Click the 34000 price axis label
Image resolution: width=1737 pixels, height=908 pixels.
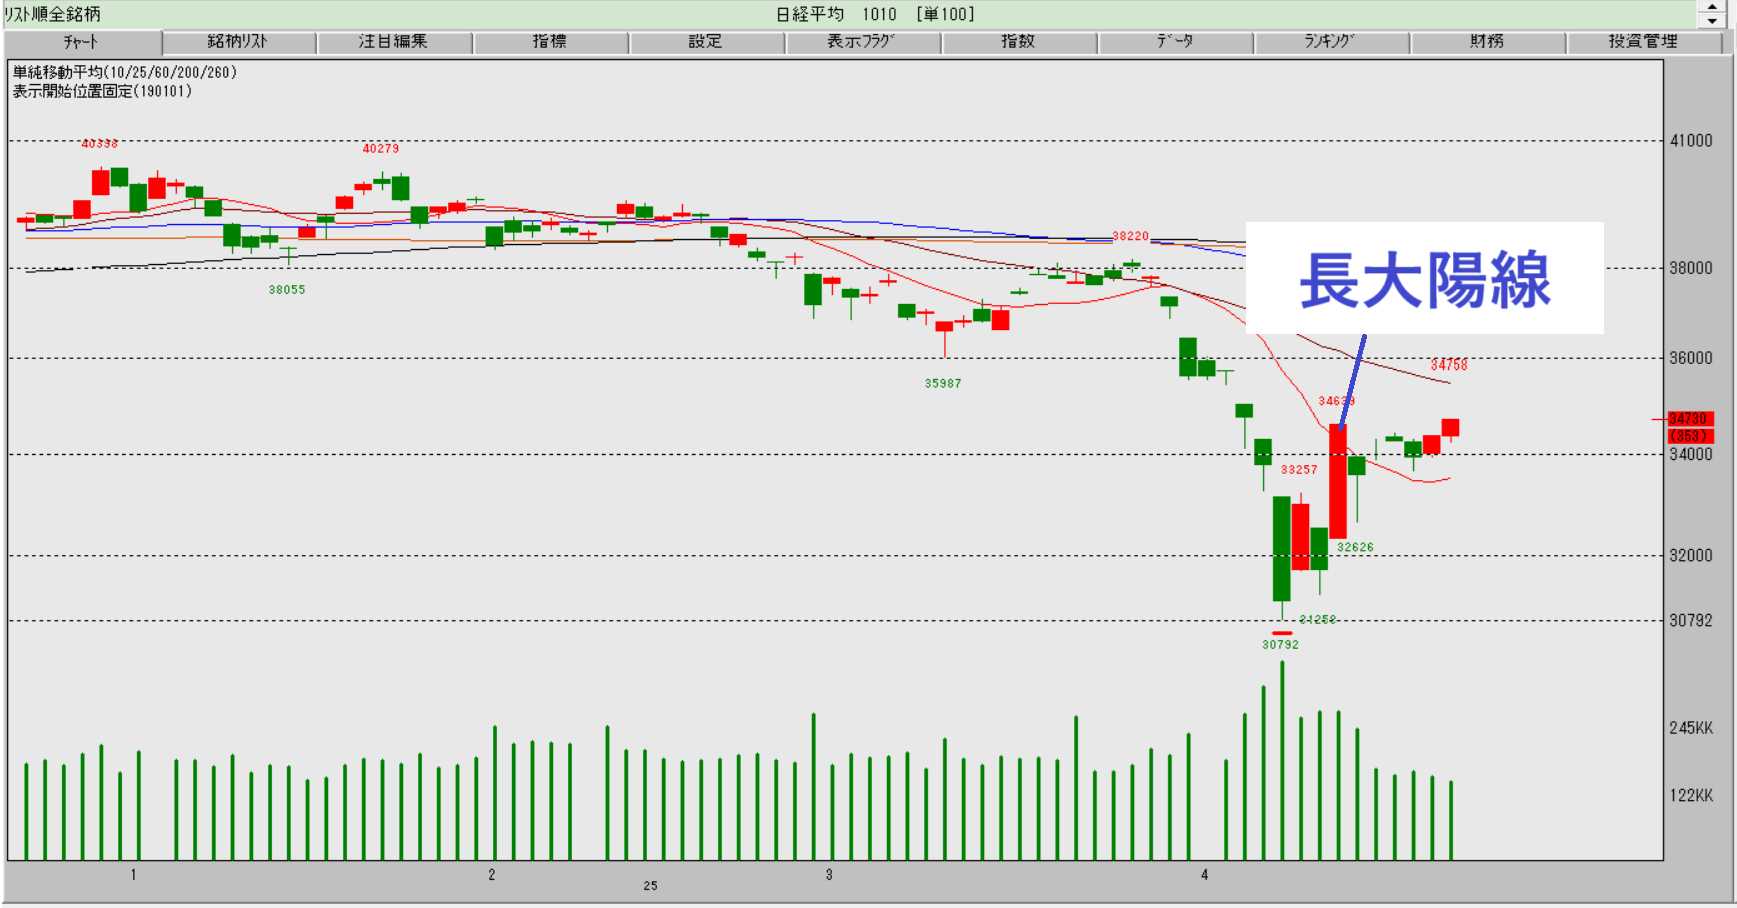point(1691,454)
